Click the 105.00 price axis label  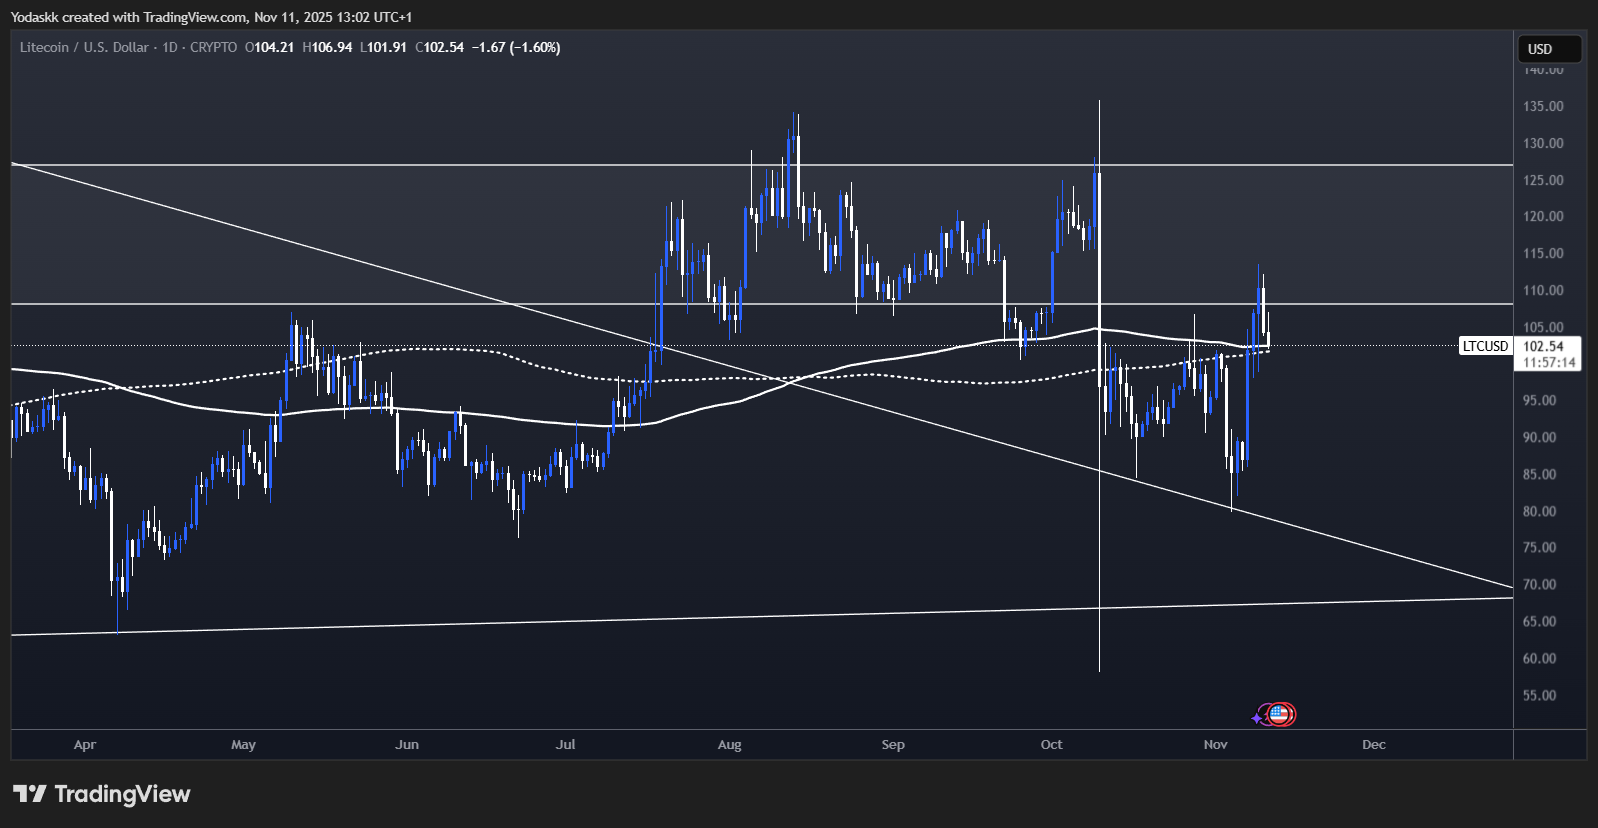[1543, 327]
